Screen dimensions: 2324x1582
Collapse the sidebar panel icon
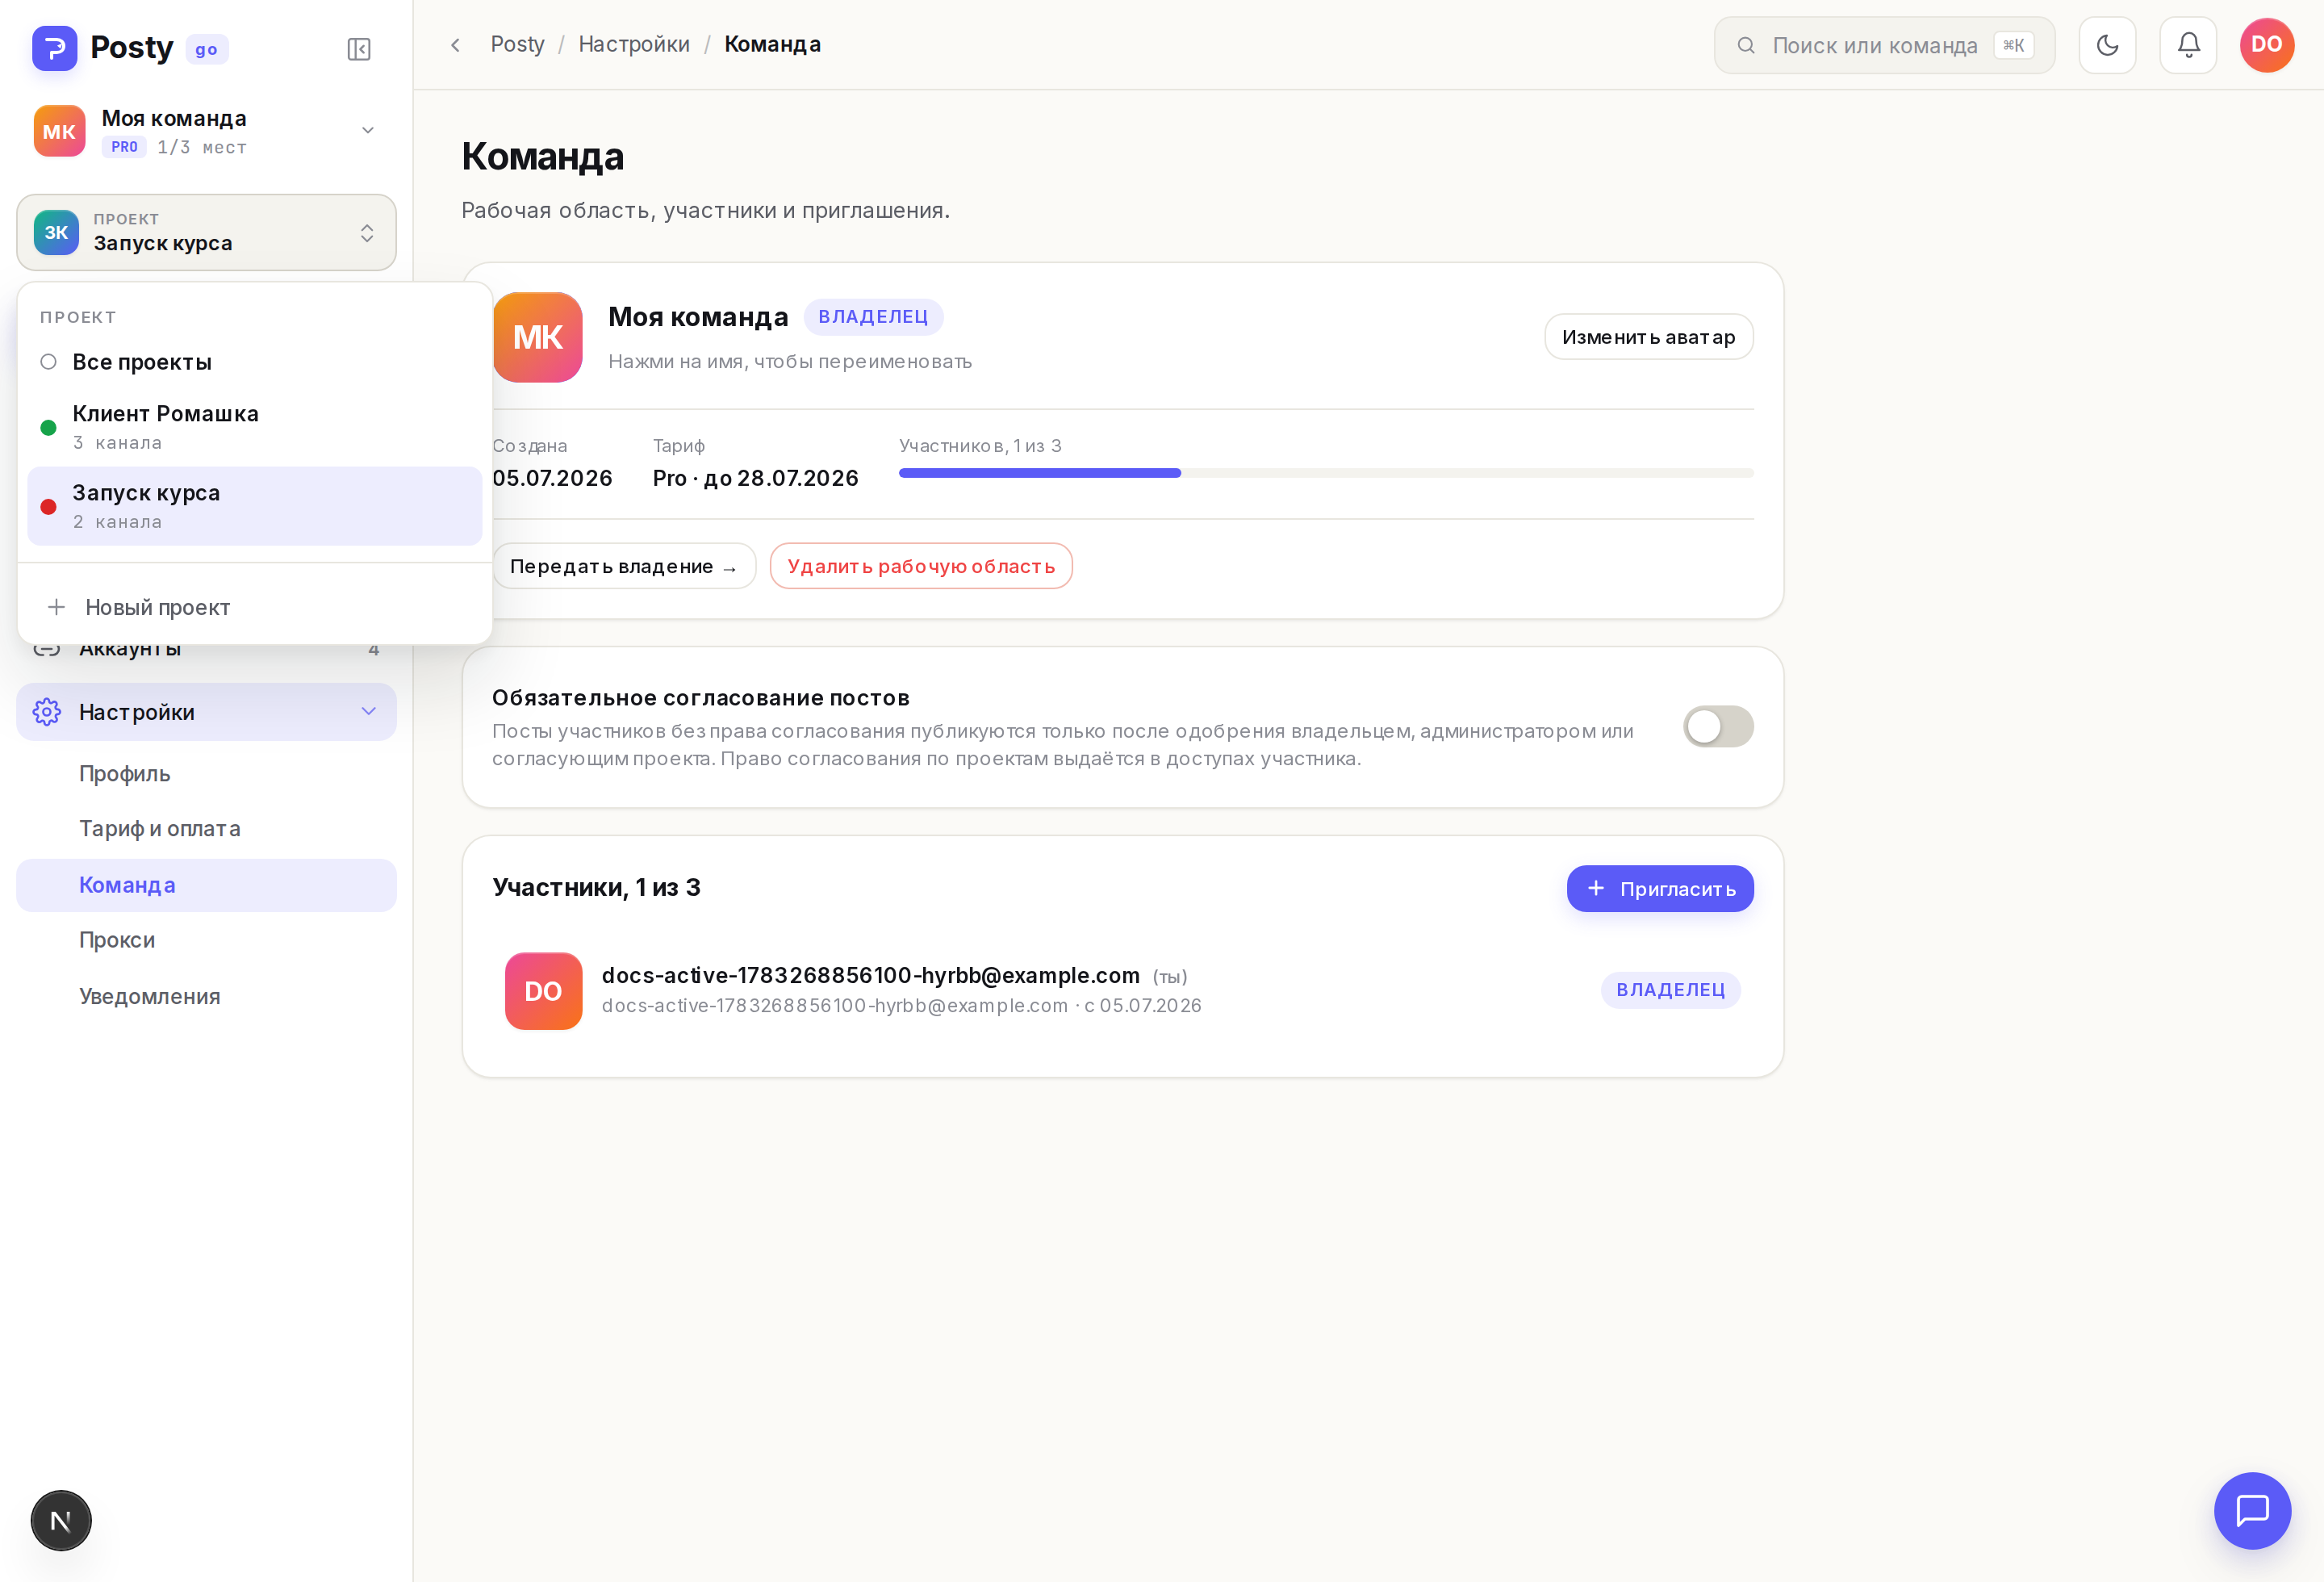click(x=359, y=49)
